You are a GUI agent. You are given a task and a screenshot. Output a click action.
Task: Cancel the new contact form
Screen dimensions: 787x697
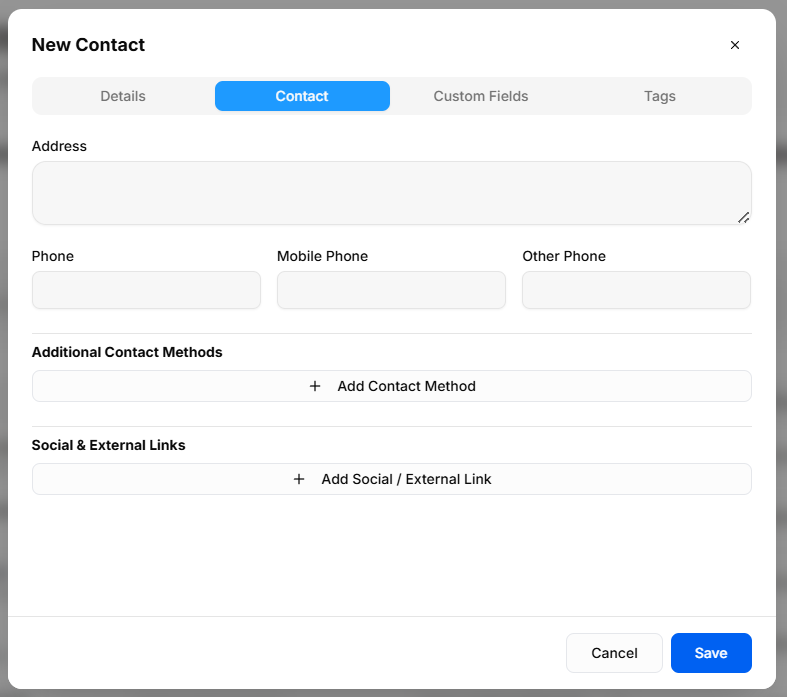[x=614, y=653]
